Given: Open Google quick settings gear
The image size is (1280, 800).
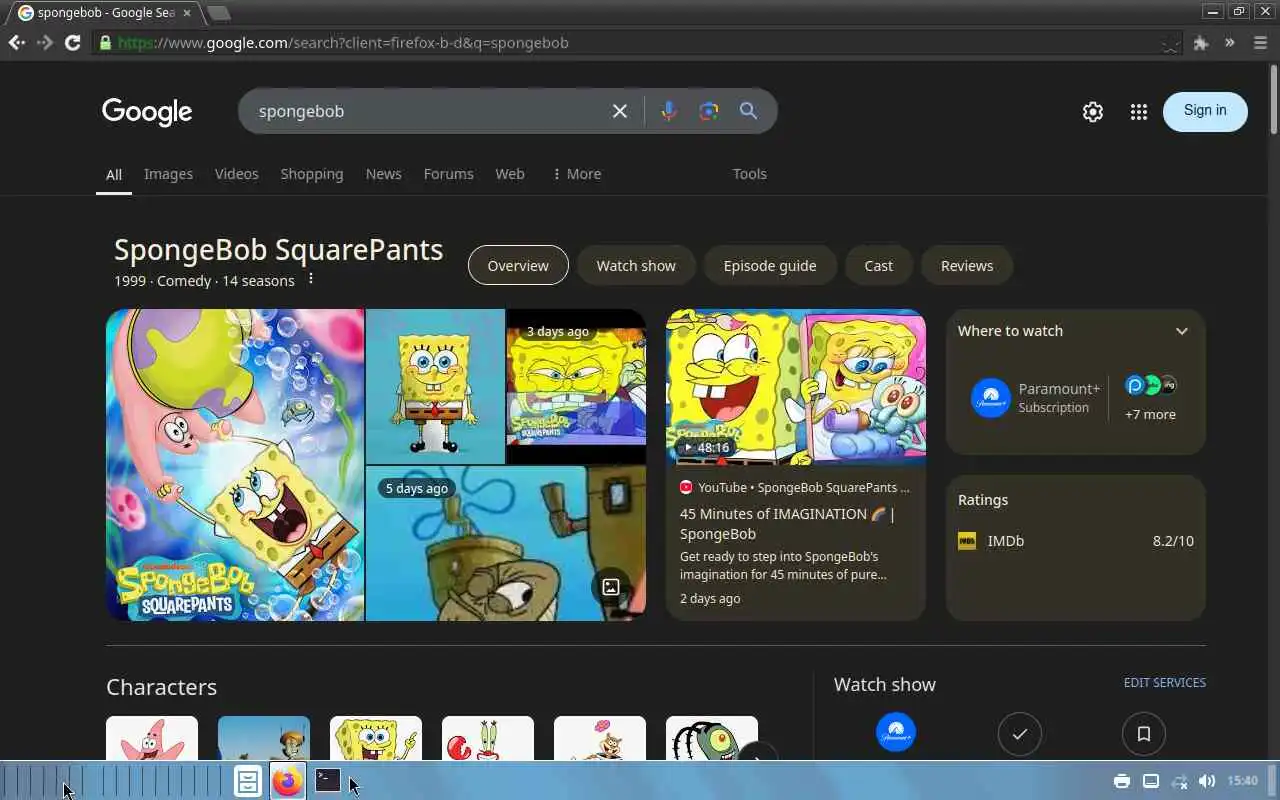Looking at the screenshot, I should [1093, 112].
